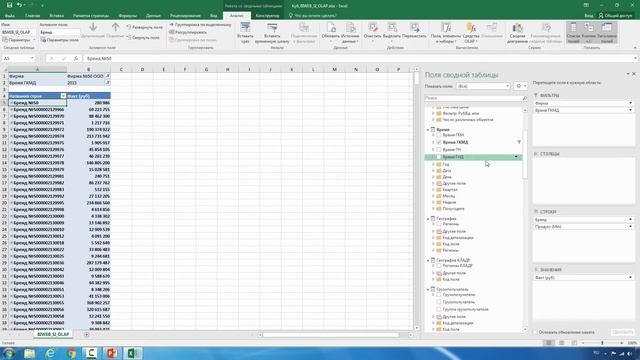Click the Drill Down arrow icon

(x=93, y=27)
